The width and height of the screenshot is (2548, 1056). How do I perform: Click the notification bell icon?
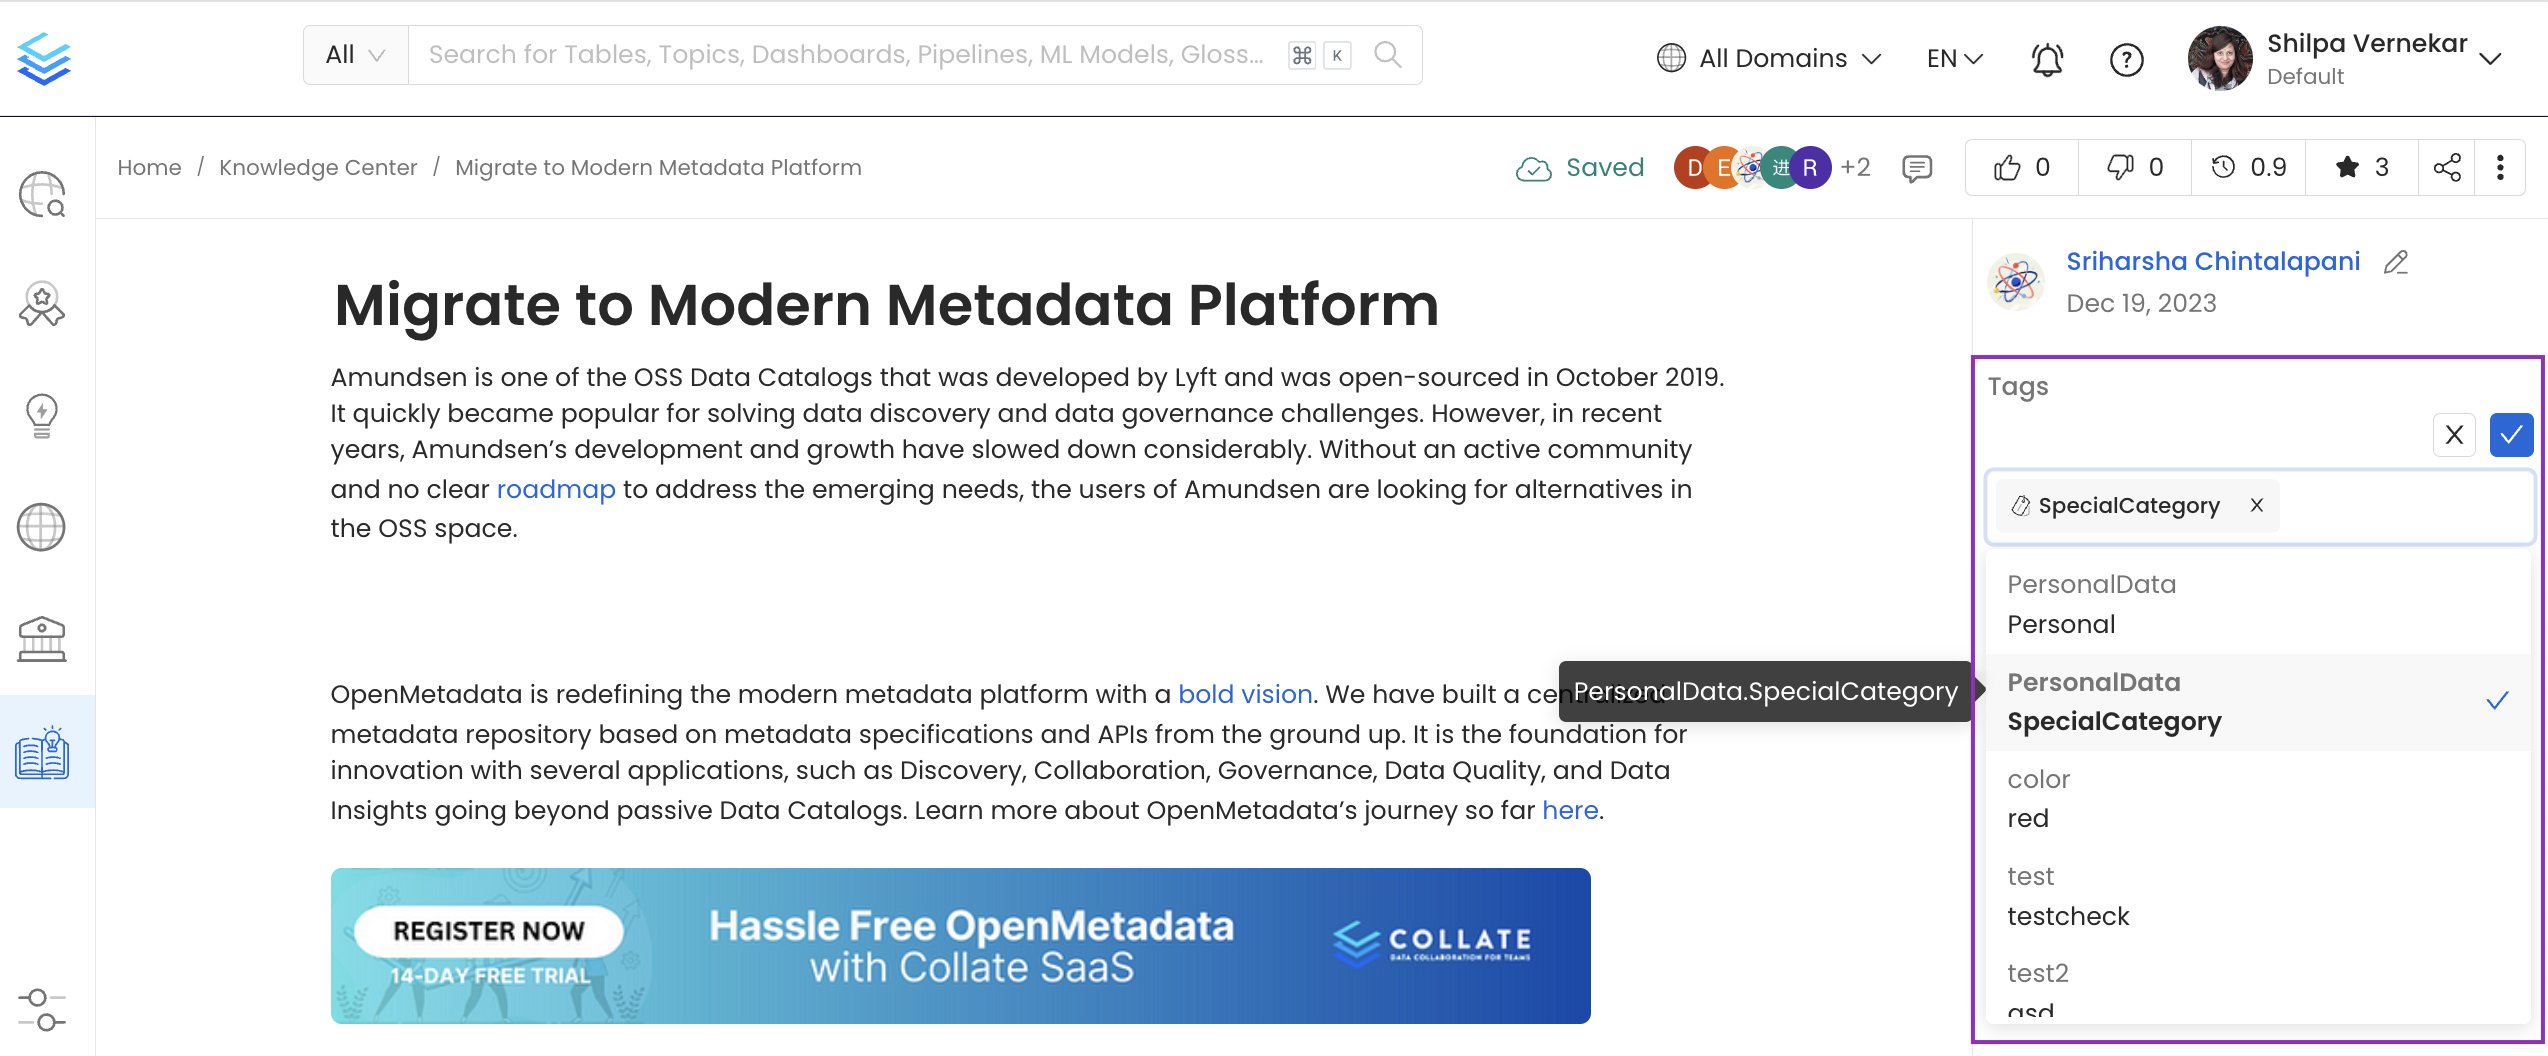[x=2047, y=60]
